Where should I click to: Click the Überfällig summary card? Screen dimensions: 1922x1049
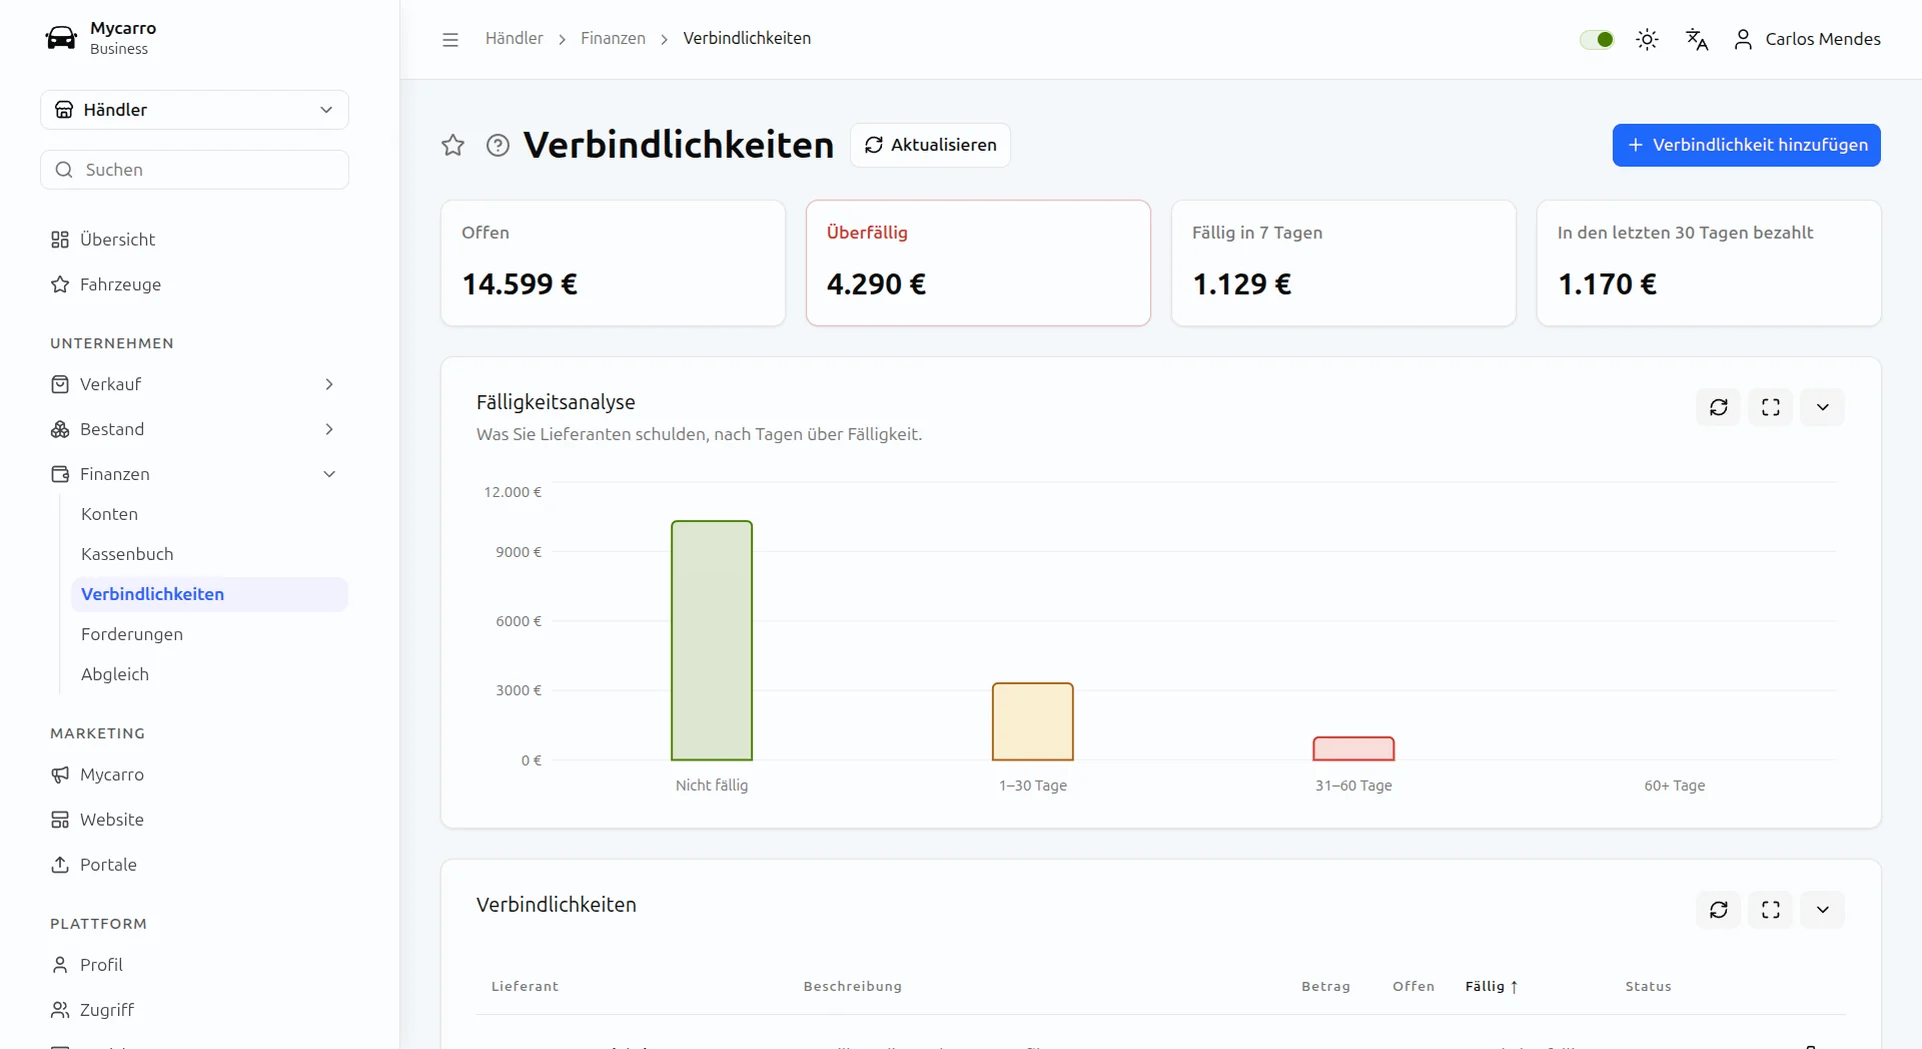978,263
